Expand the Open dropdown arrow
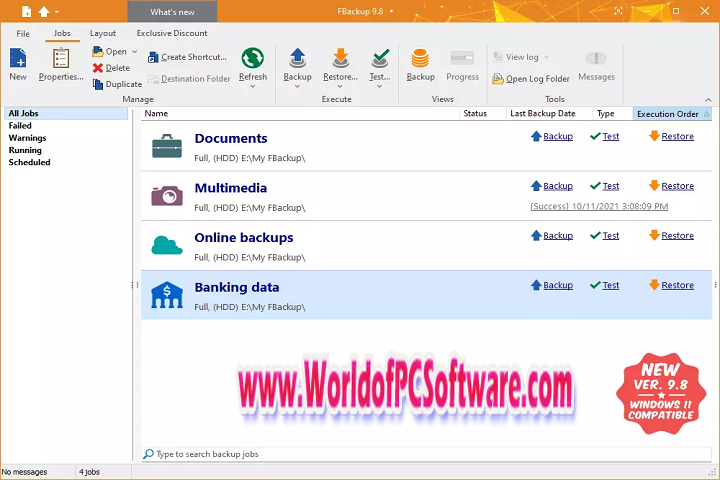 (x=135, y=51)
